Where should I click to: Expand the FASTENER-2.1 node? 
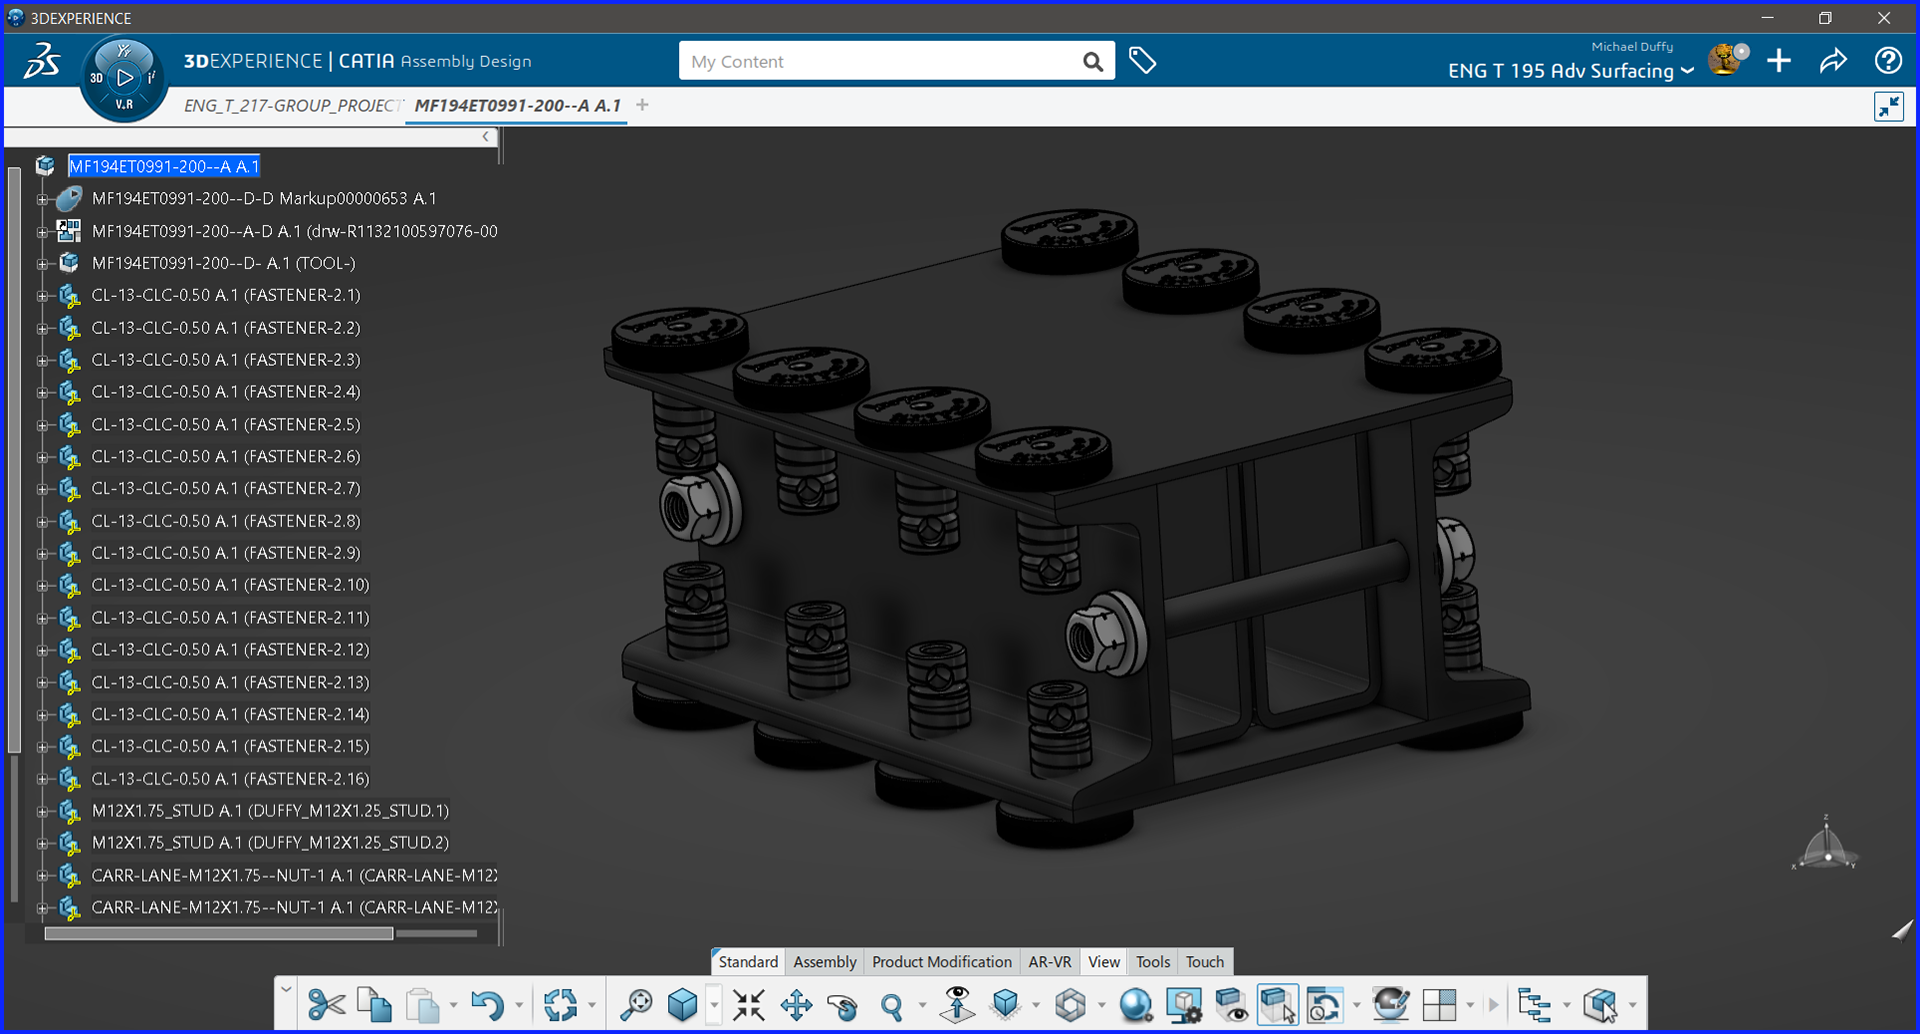pyautogui.click(x=42, y=296)
